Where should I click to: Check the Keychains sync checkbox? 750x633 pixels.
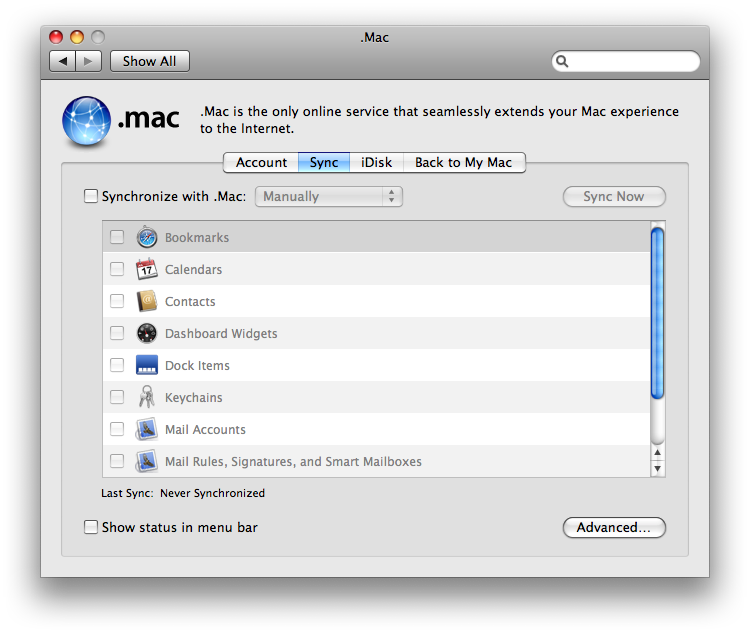click(x=117, y=397)
